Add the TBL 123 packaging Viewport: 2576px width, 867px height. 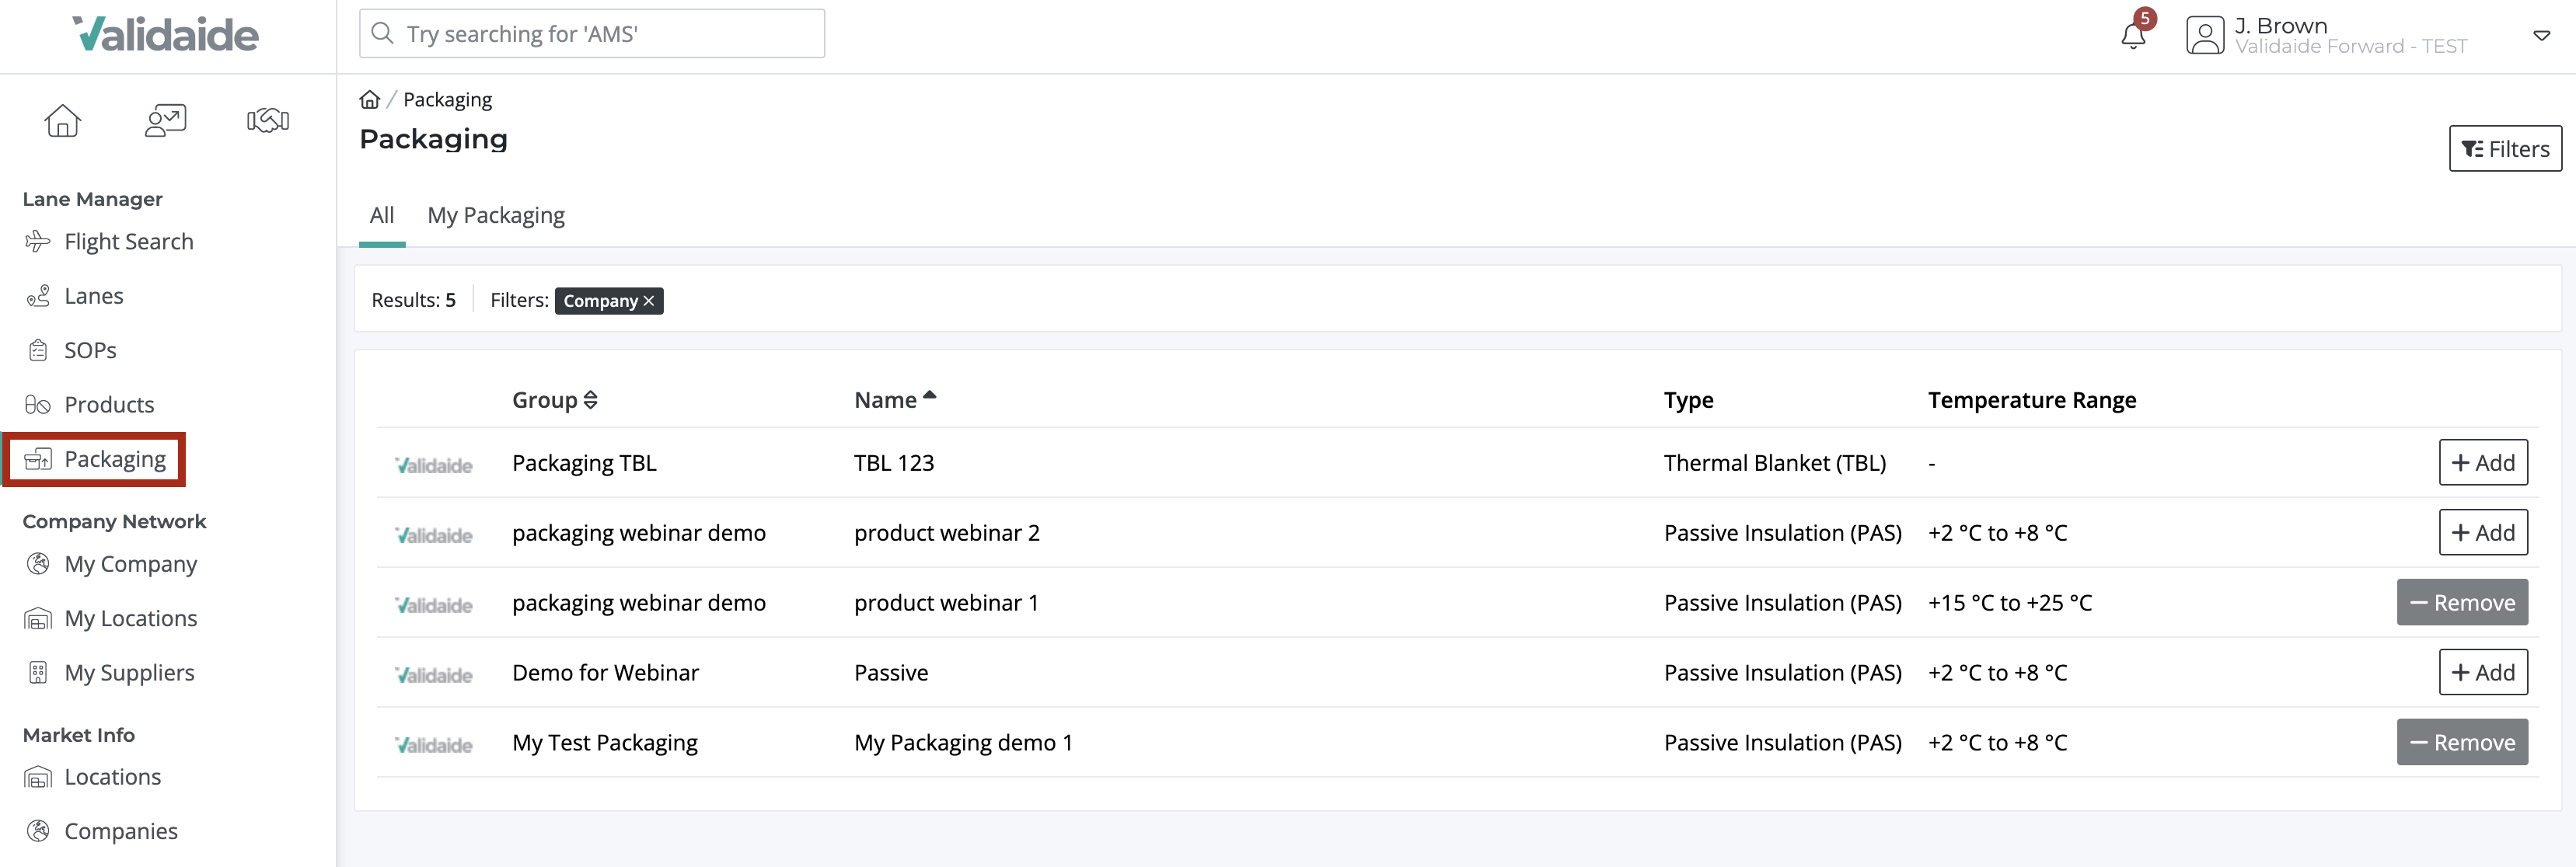tap(2484, 462)
